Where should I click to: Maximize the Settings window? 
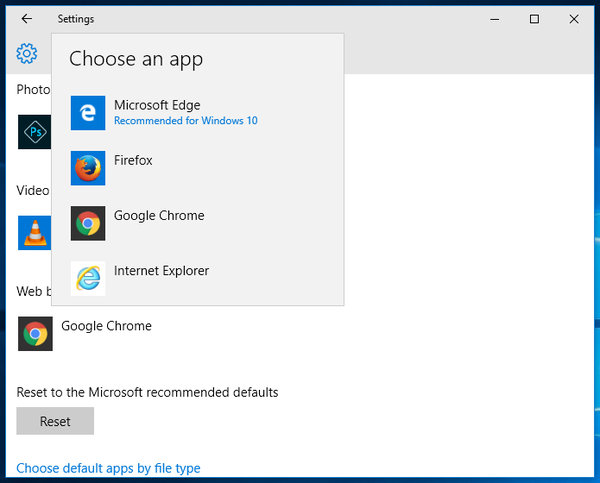click(x=534, y=19)
